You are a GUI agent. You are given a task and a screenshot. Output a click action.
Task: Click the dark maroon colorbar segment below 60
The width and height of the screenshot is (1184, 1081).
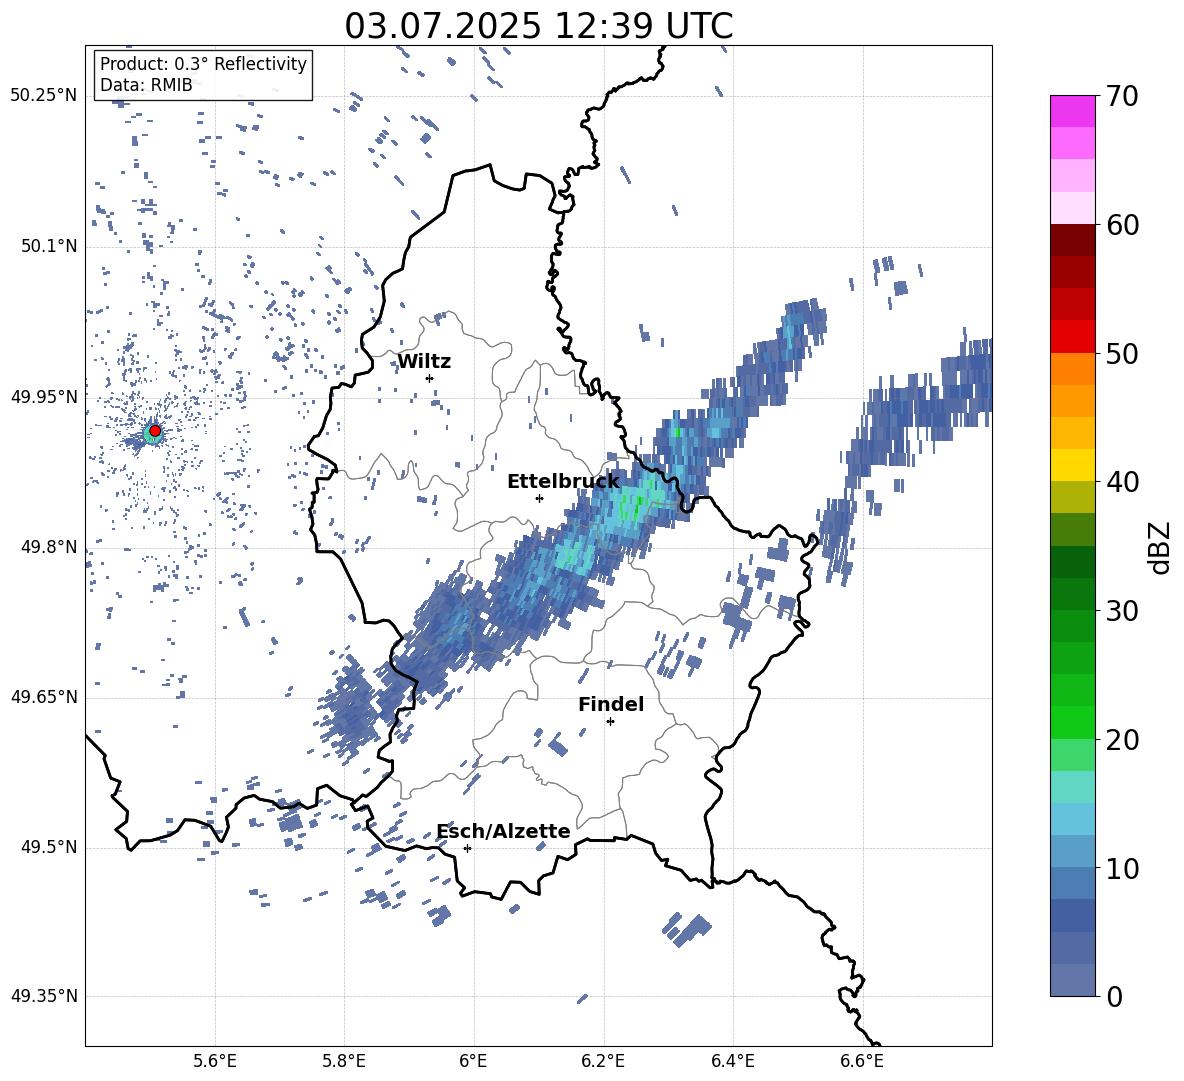pos(1073,240)
